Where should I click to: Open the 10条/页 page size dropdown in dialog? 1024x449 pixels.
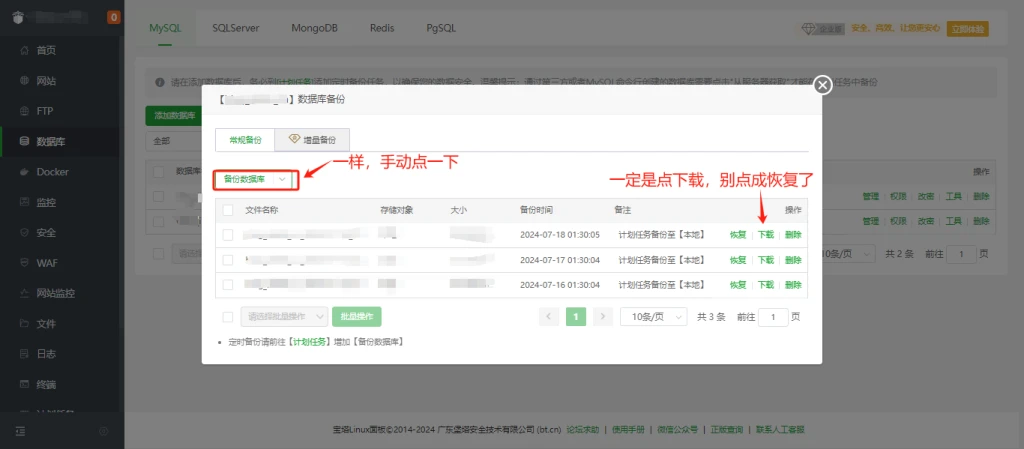pos(653,316)
